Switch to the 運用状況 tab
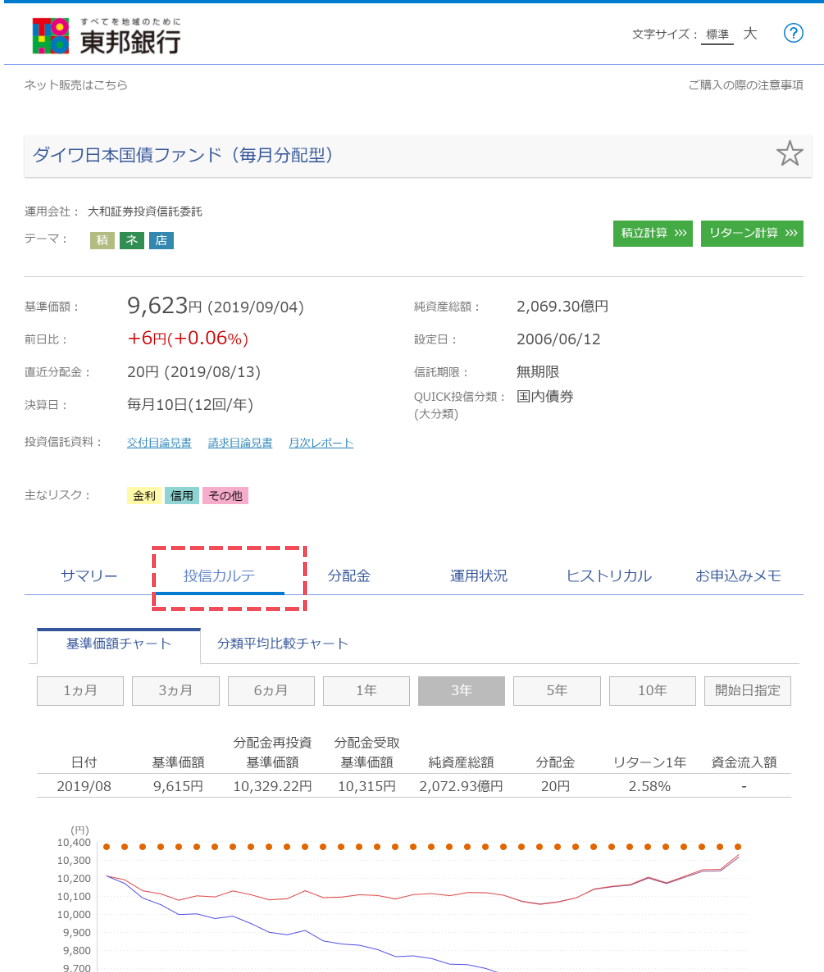Image resolution: width=824 pixels, height=972 pixels. (479, 576)
